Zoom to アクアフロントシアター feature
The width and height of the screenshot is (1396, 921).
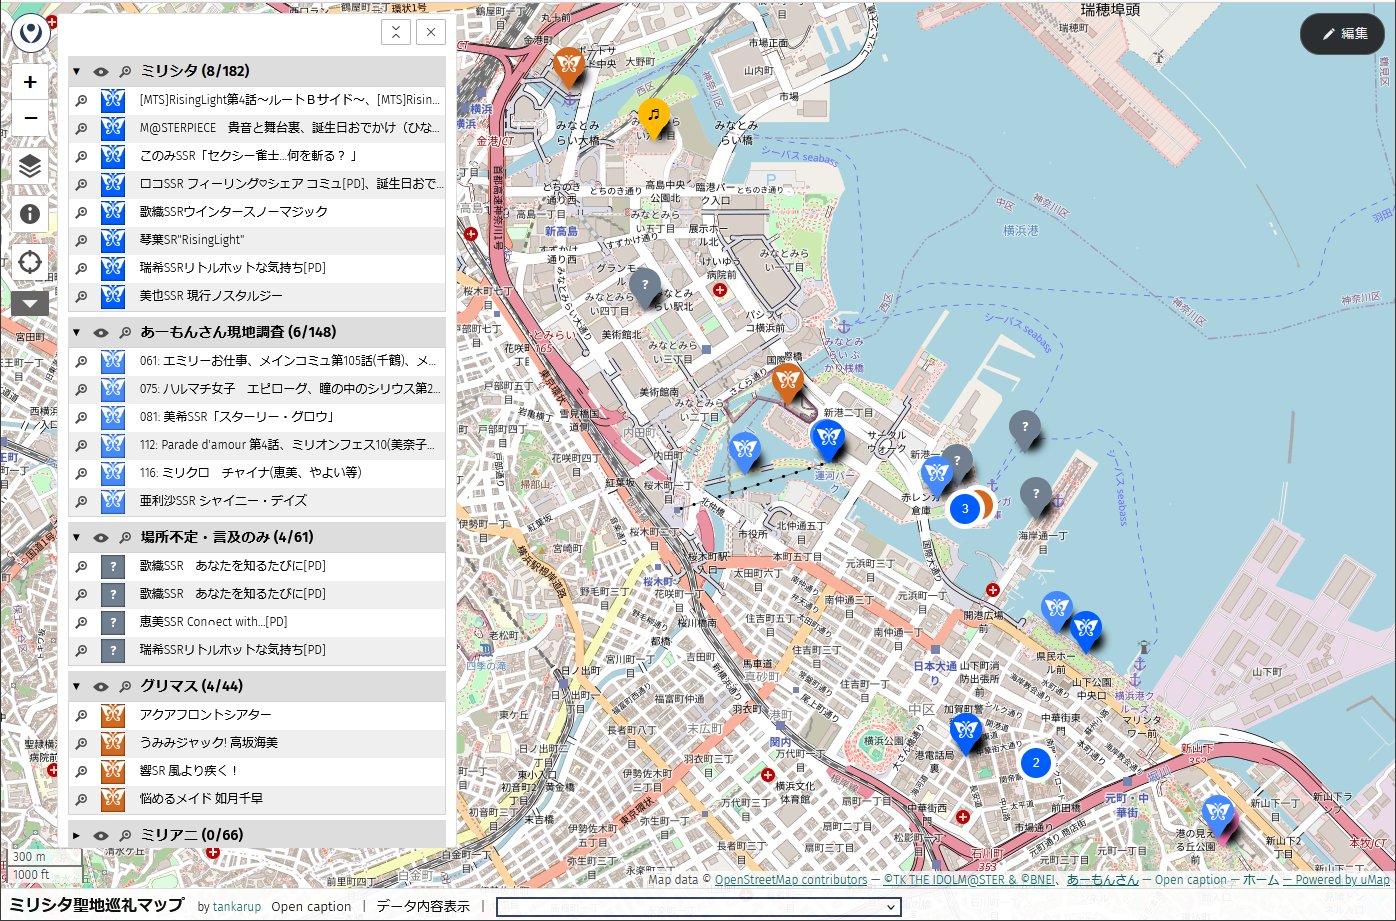[x=82, y=715]
